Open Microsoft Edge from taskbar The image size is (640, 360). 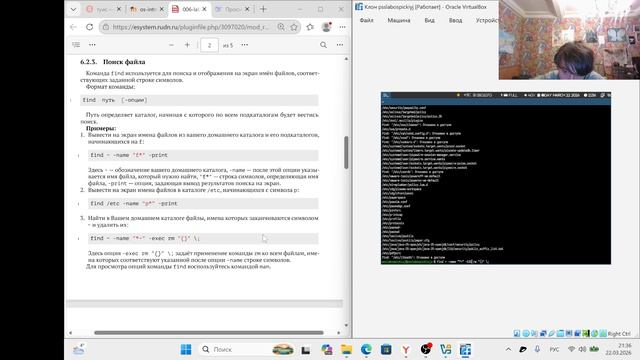click(366, 349)
